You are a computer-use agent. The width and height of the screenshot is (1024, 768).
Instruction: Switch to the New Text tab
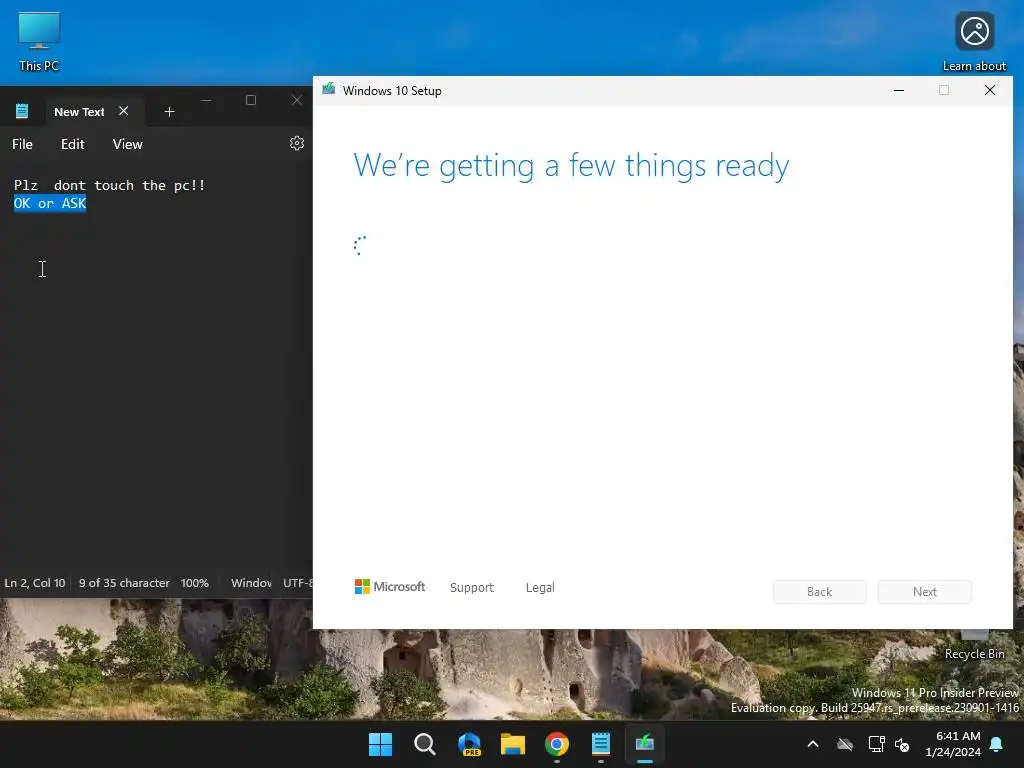point(79,112)
